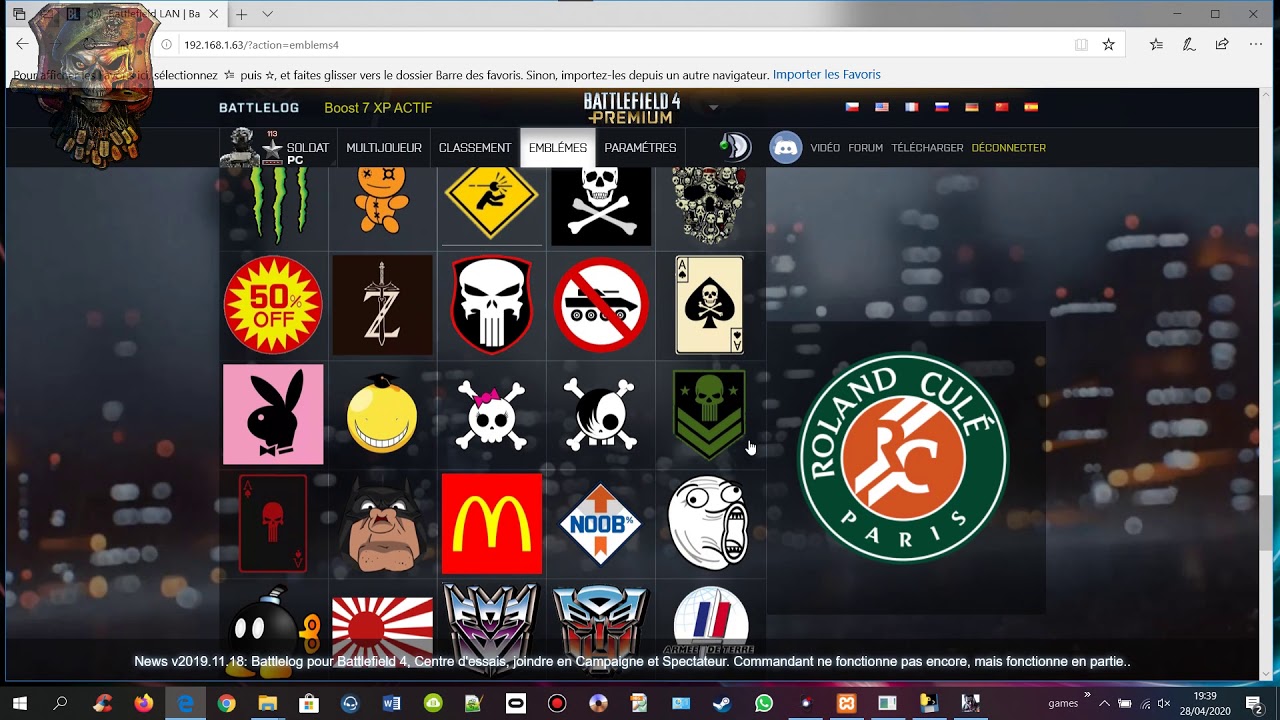
Task: Open Edge reading view icon
Action: [x=1081, y=44]
